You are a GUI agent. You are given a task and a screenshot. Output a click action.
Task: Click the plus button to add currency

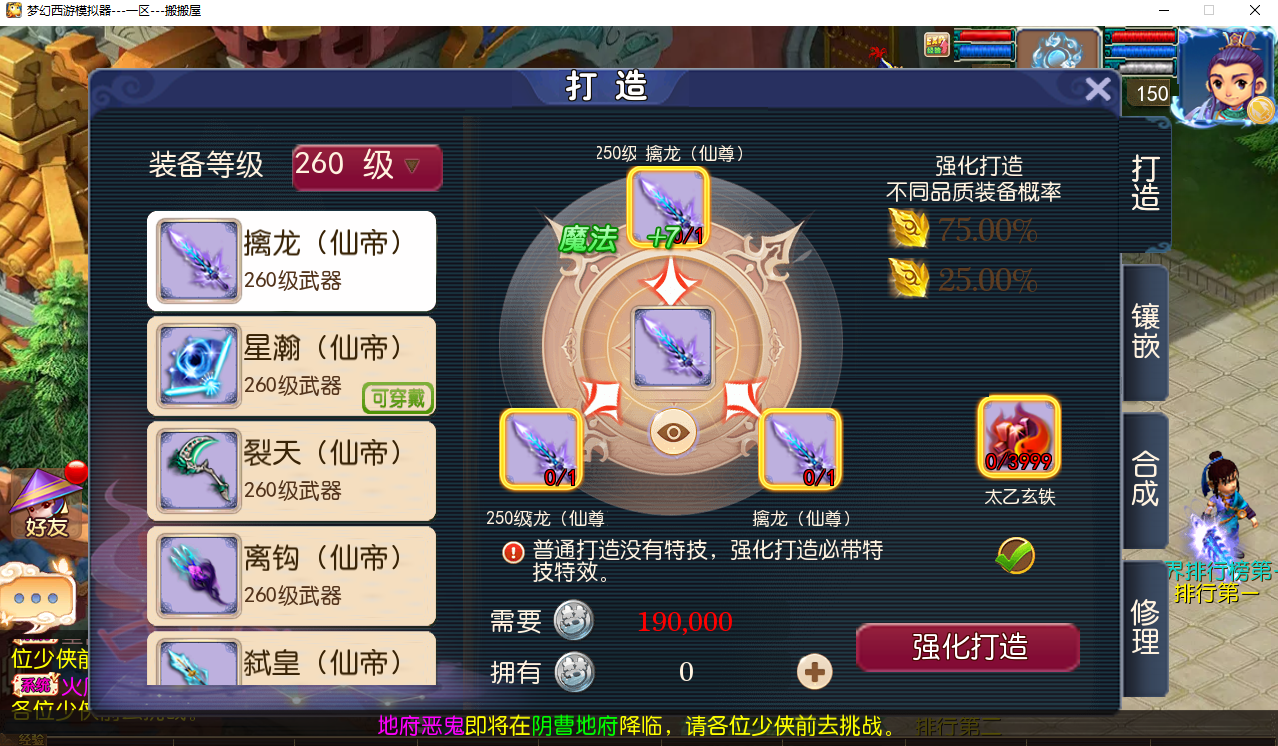coord(815,672)
